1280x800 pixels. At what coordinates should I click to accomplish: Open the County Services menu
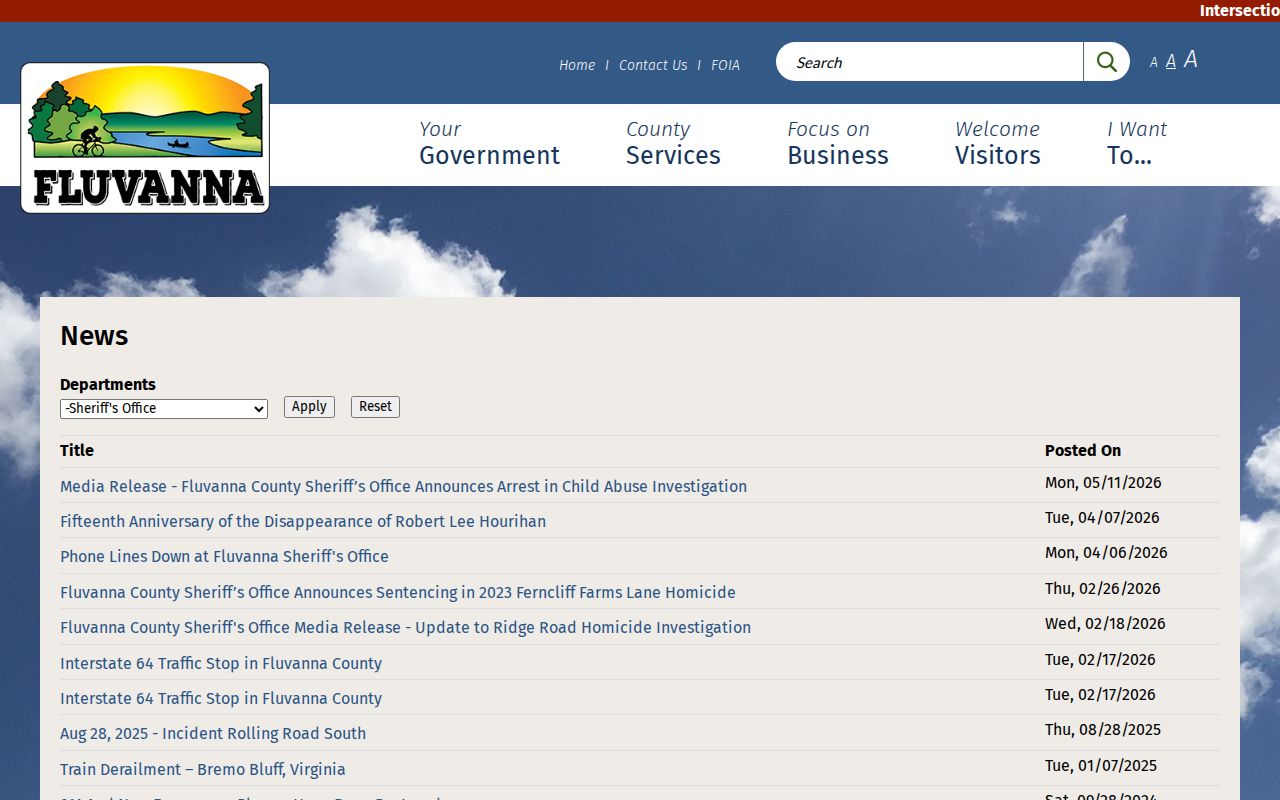673,143
